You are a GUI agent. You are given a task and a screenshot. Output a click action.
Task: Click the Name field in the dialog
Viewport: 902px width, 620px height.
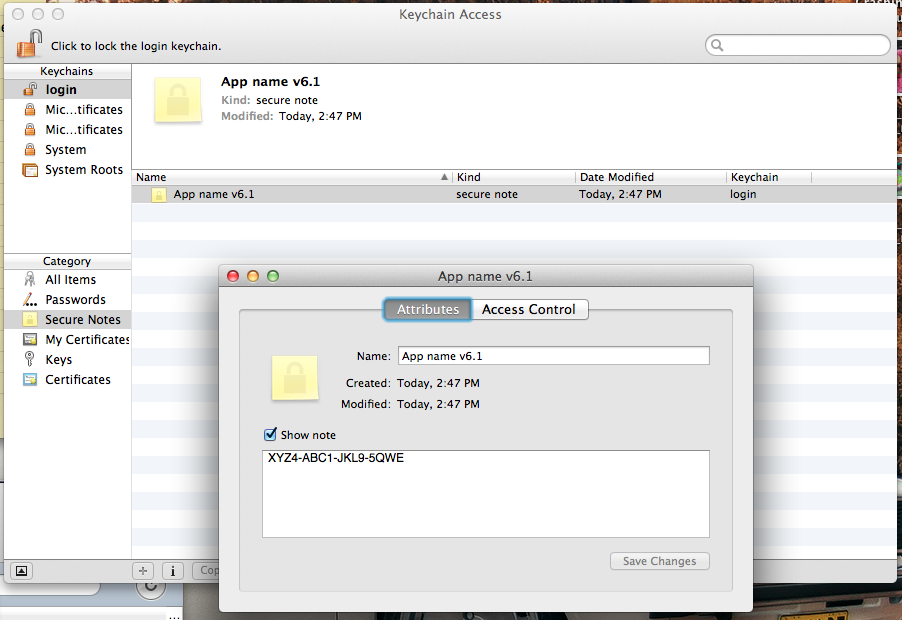click(x=553, y=356)
